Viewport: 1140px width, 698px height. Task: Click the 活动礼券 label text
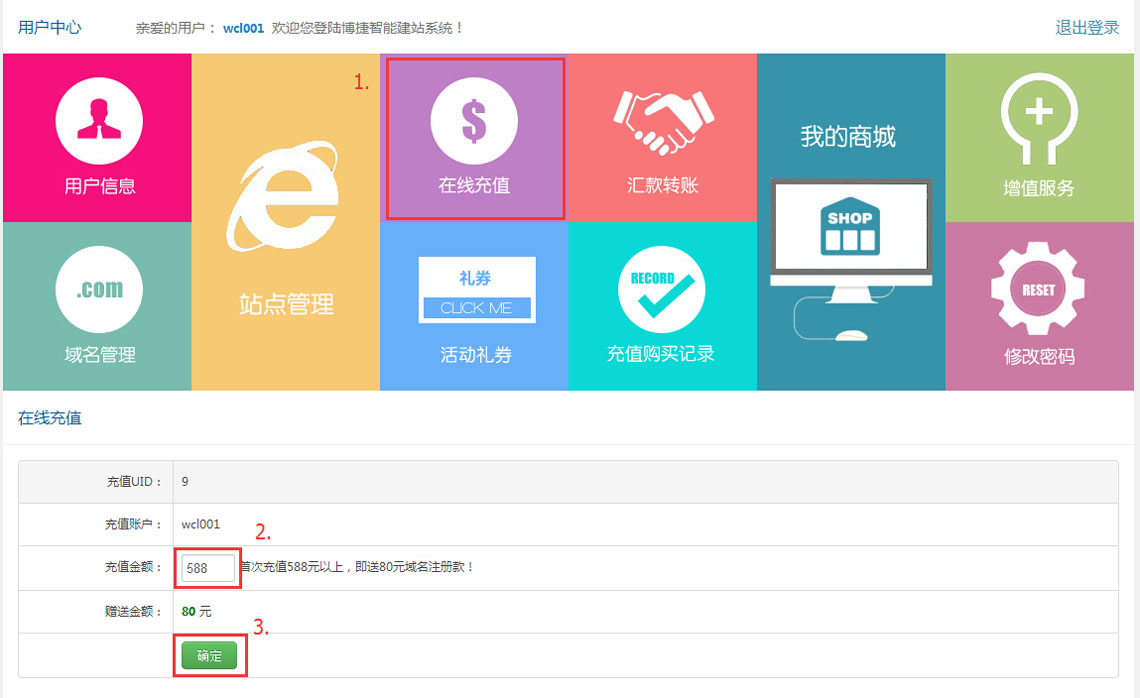[476, 355]
